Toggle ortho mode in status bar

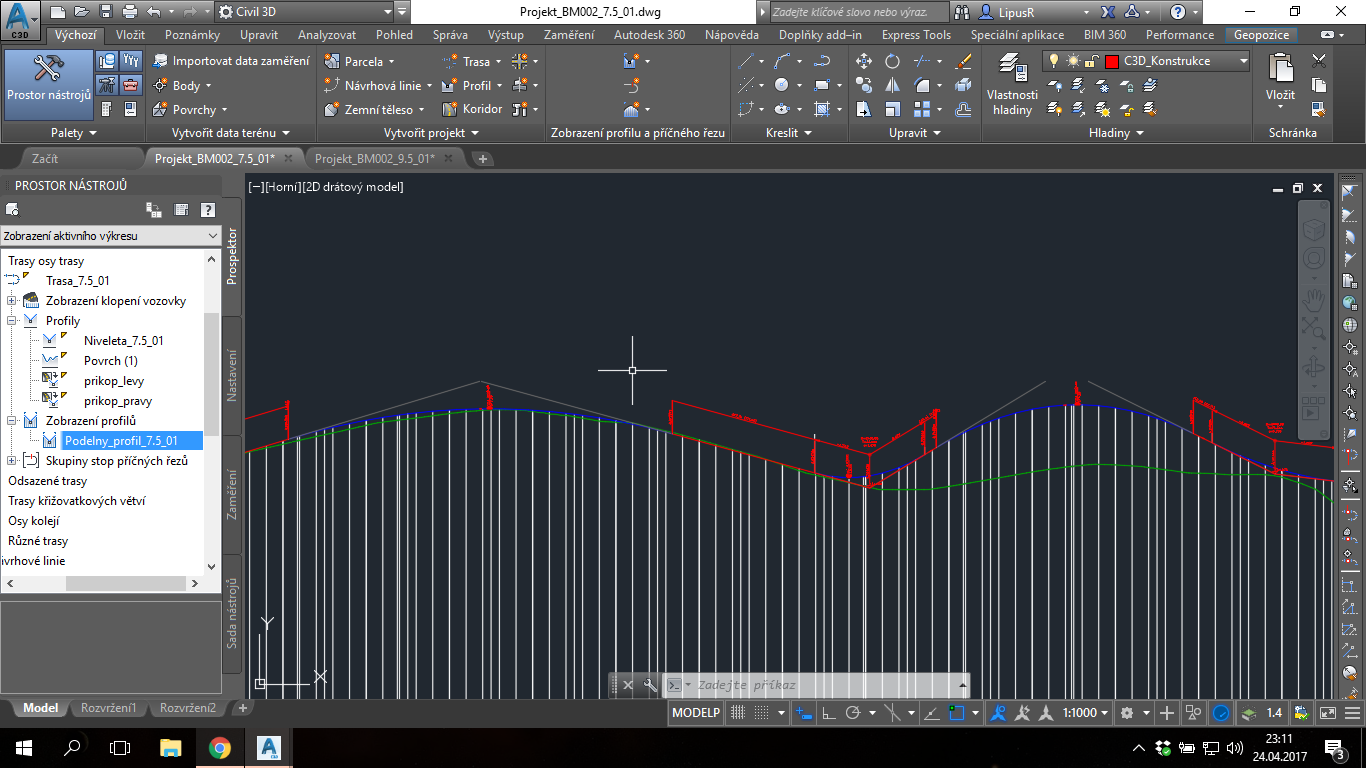pyautogui.click(x=828, y=713)
